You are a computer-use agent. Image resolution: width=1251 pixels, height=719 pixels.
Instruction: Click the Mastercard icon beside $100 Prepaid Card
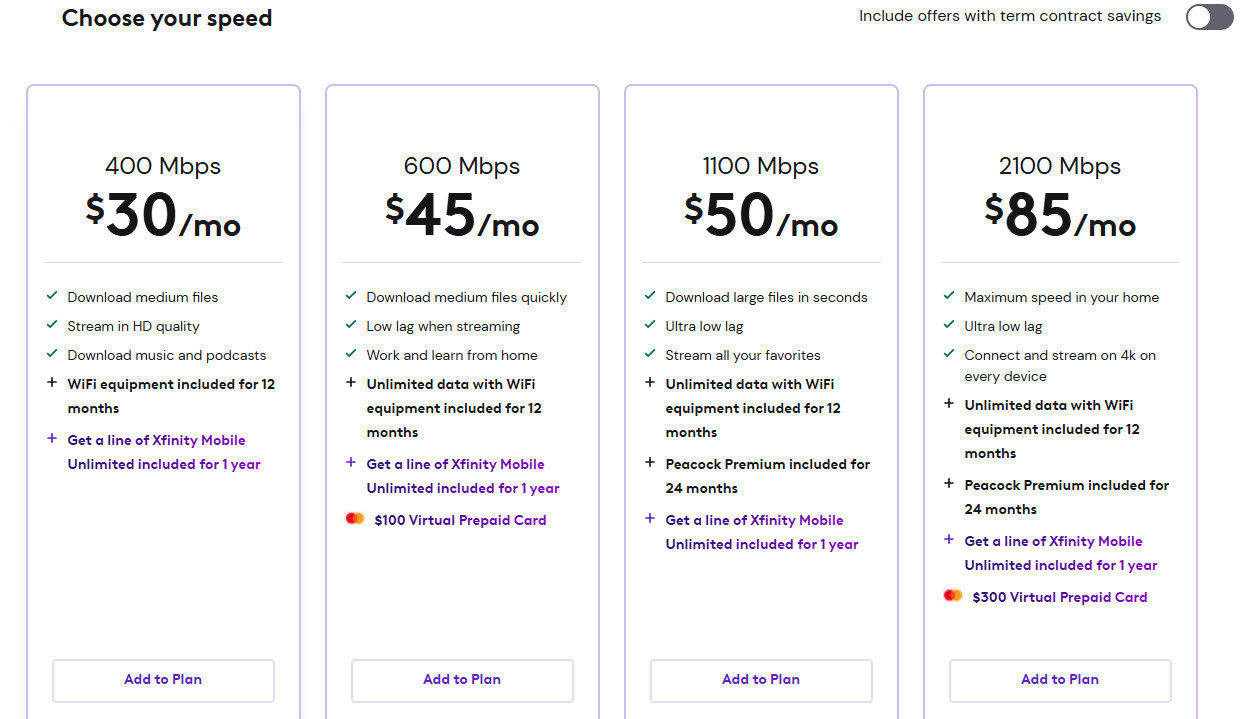point(355,519)
